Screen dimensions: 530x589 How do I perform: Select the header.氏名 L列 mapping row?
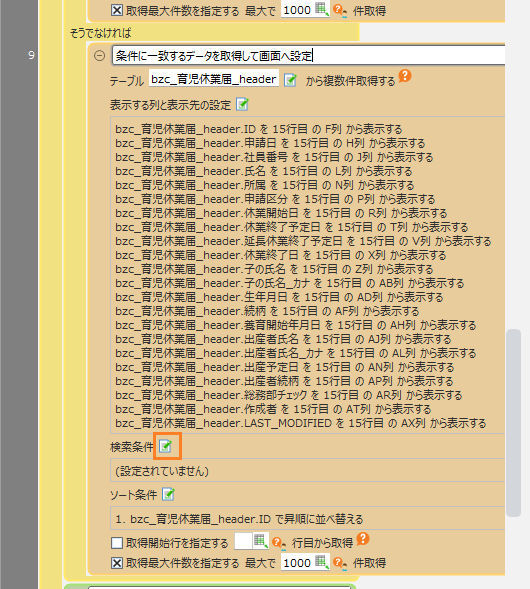(264, 171)
